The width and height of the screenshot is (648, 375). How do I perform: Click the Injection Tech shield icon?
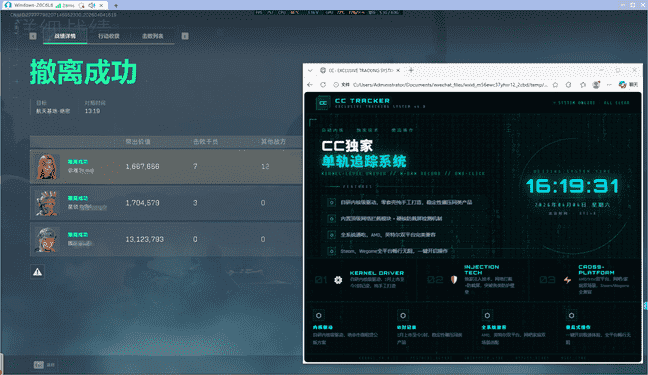point(454,280)
